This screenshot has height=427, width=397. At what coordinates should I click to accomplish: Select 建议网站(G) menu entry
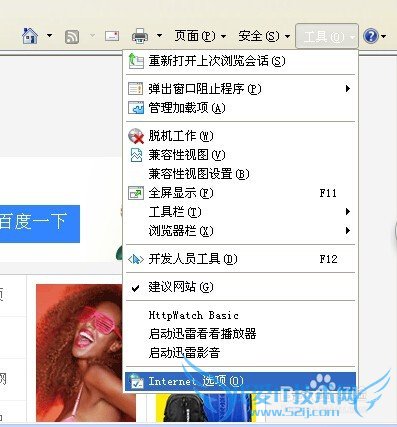[x=240, y=287]
